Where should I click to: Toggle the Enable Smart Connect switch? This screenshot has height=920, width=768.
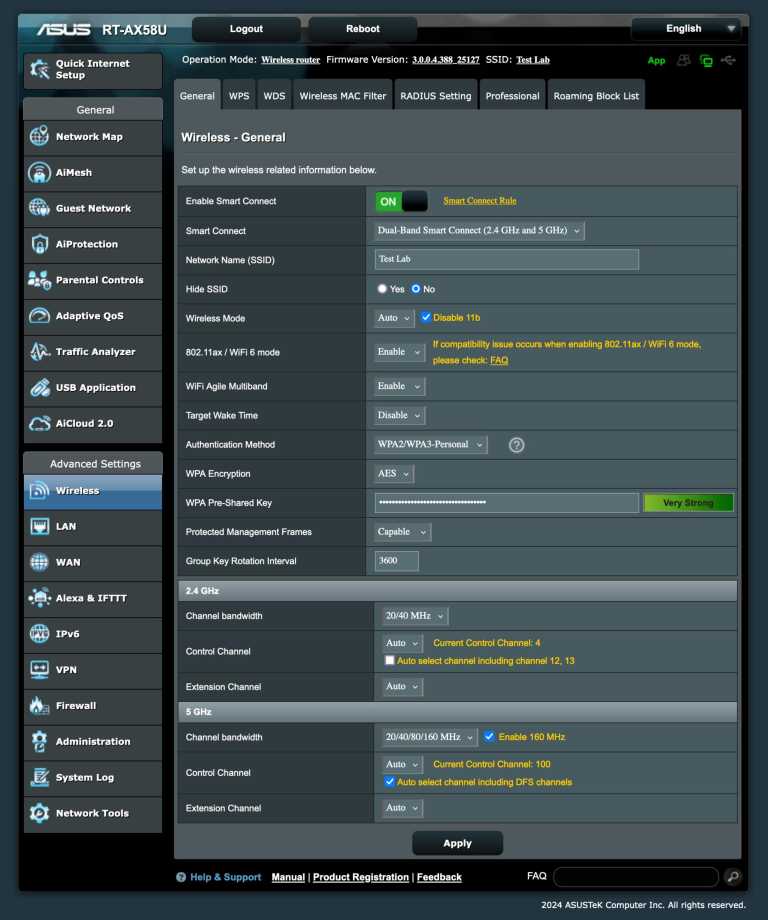pyautogui.click(x=401, y=202)
